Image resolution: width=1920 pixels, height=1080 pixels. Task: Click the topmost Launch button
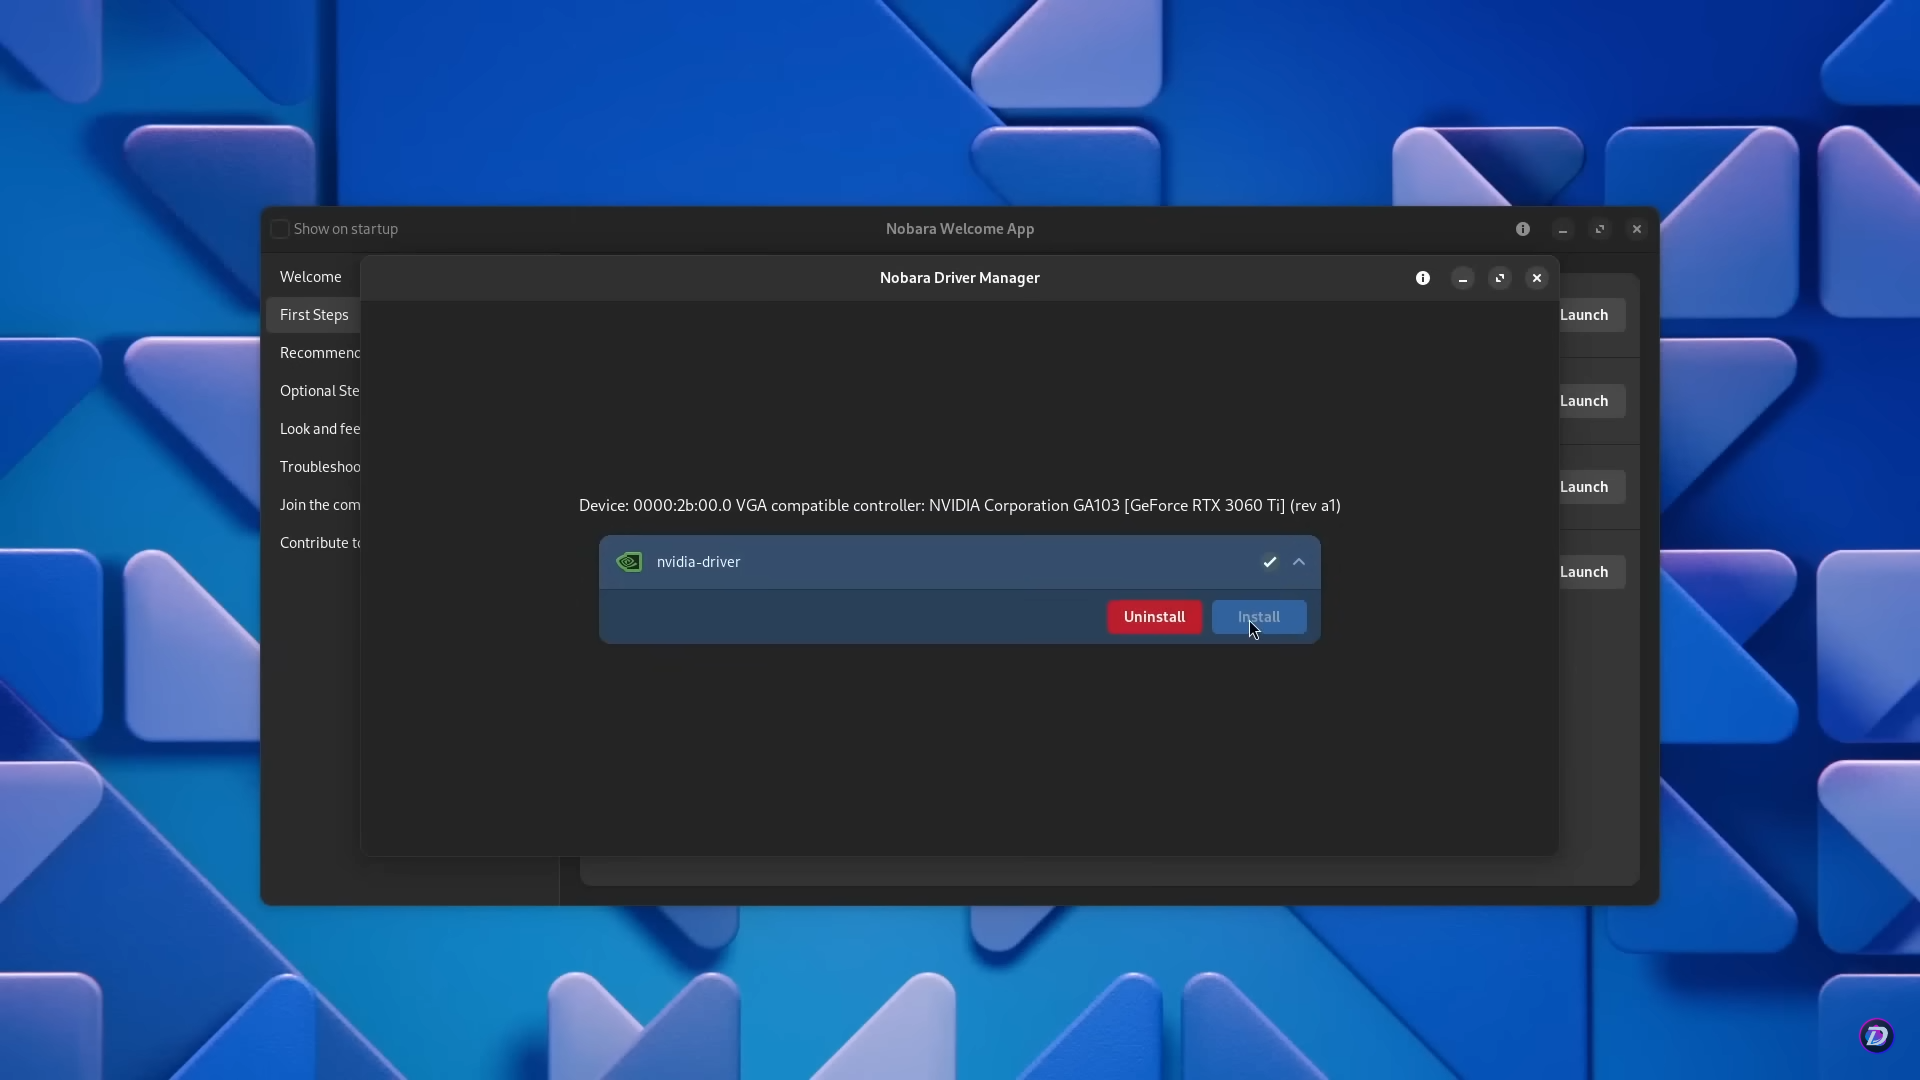point(1584,314)
